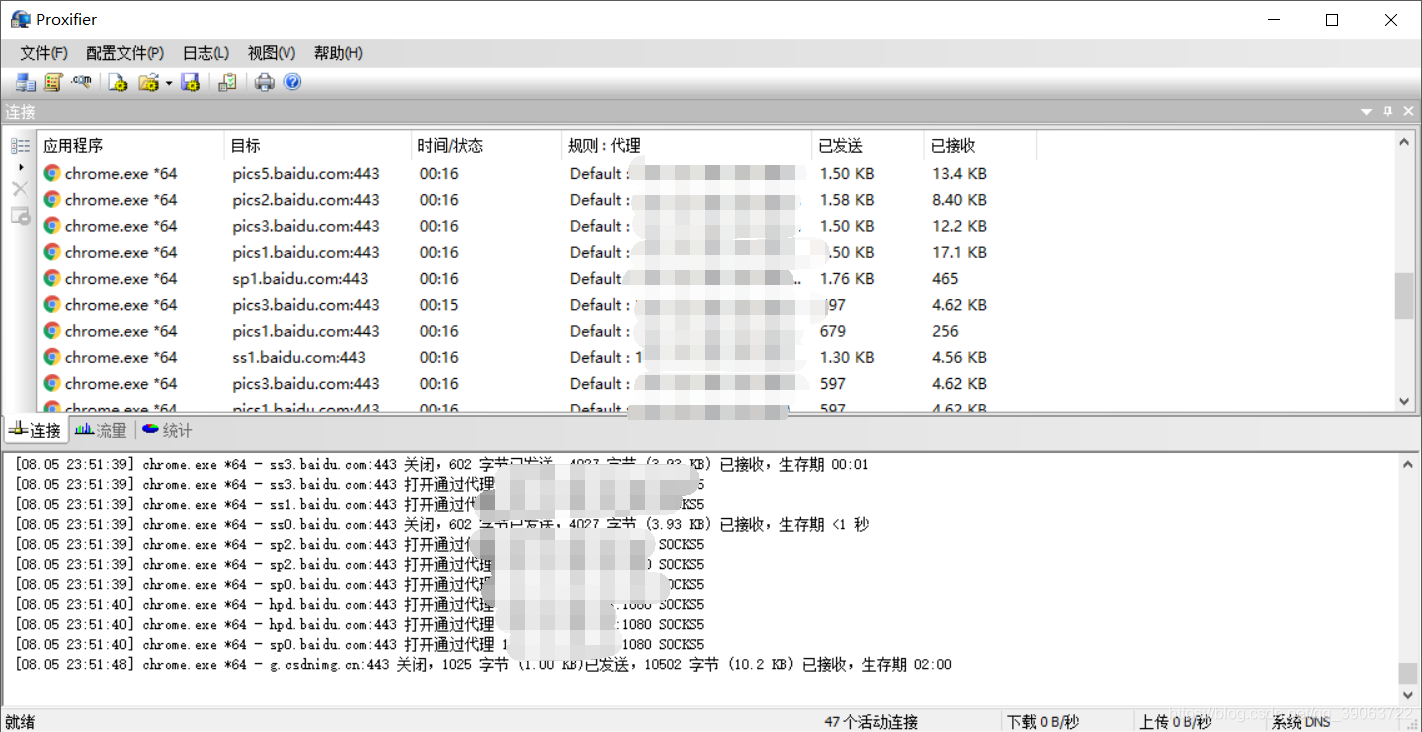Select the pics2.baidu.com:443 target cell
Screen dimensions: 1422x732
point(306,199)
